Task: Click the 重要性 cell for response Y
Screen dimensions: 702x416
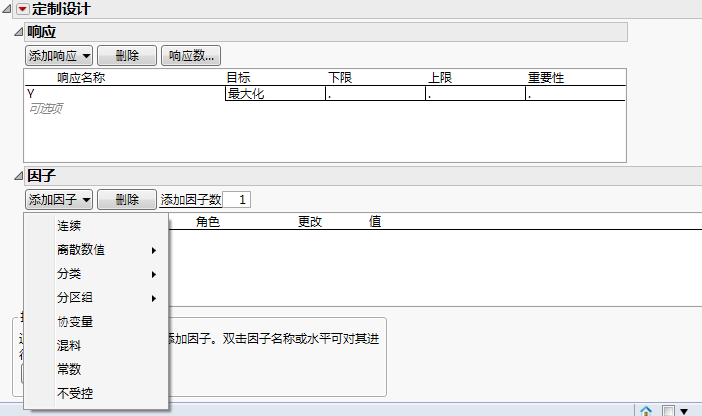Action: tap(575, 94)
